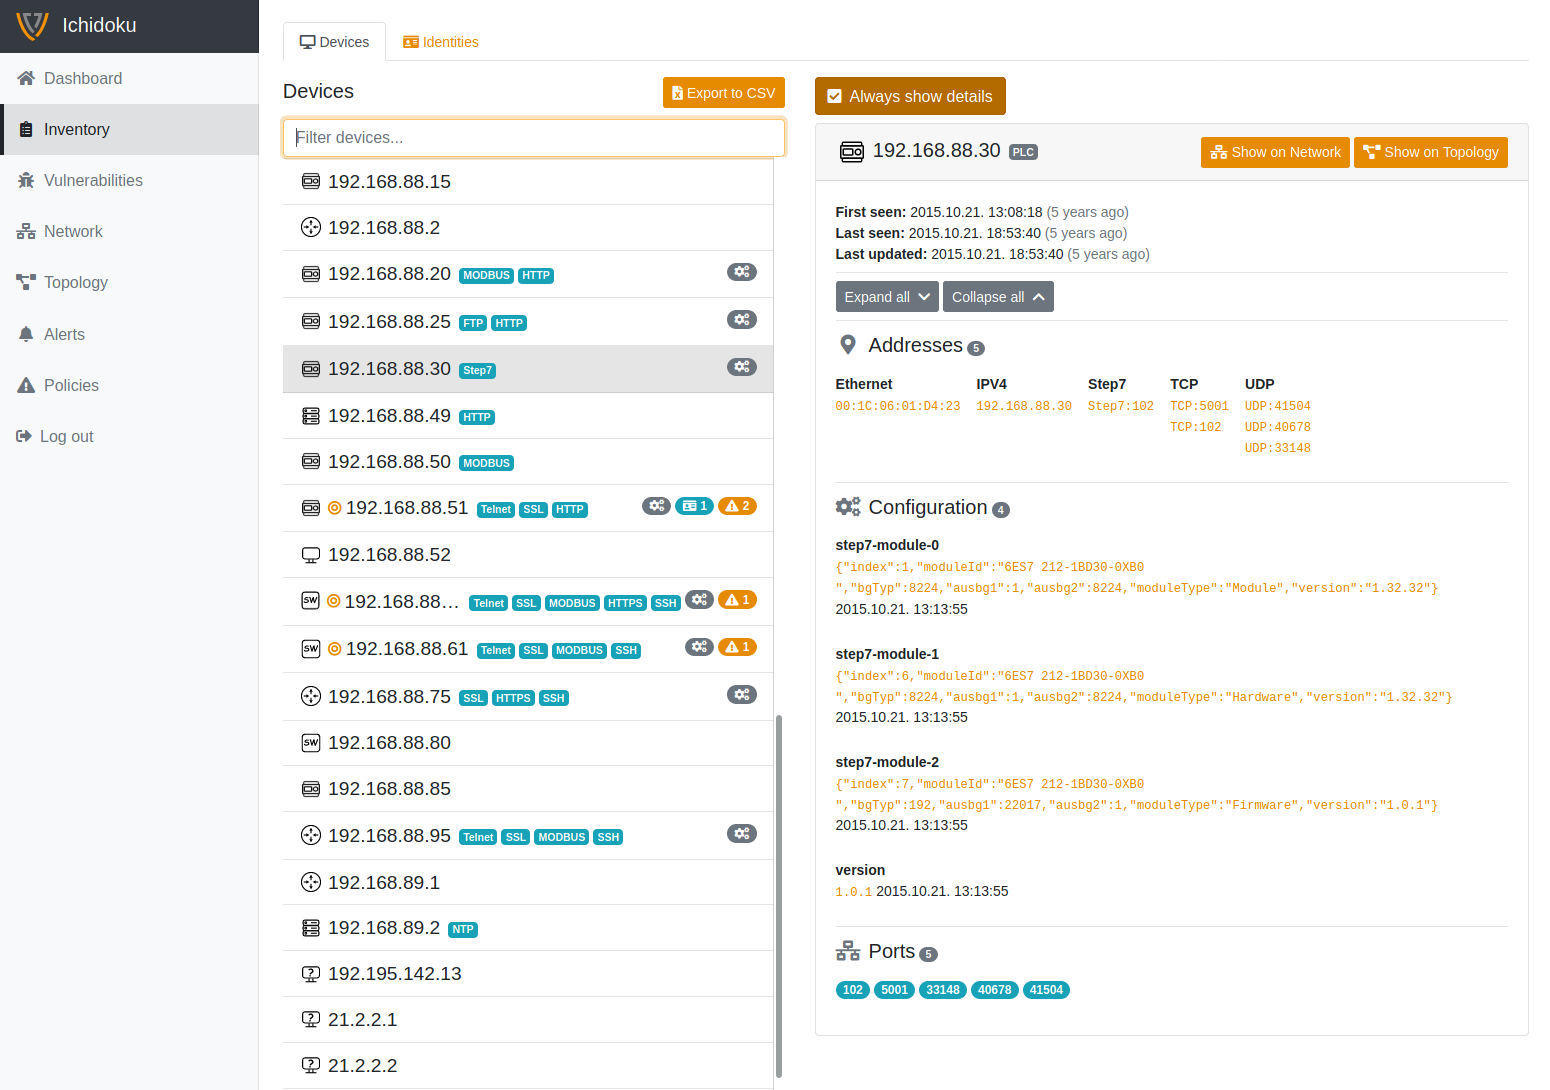Click server icon for 192.168.88.49
Image resolution: width=1550 pixels, height=1090 pixels.
(x=311, y=416)
